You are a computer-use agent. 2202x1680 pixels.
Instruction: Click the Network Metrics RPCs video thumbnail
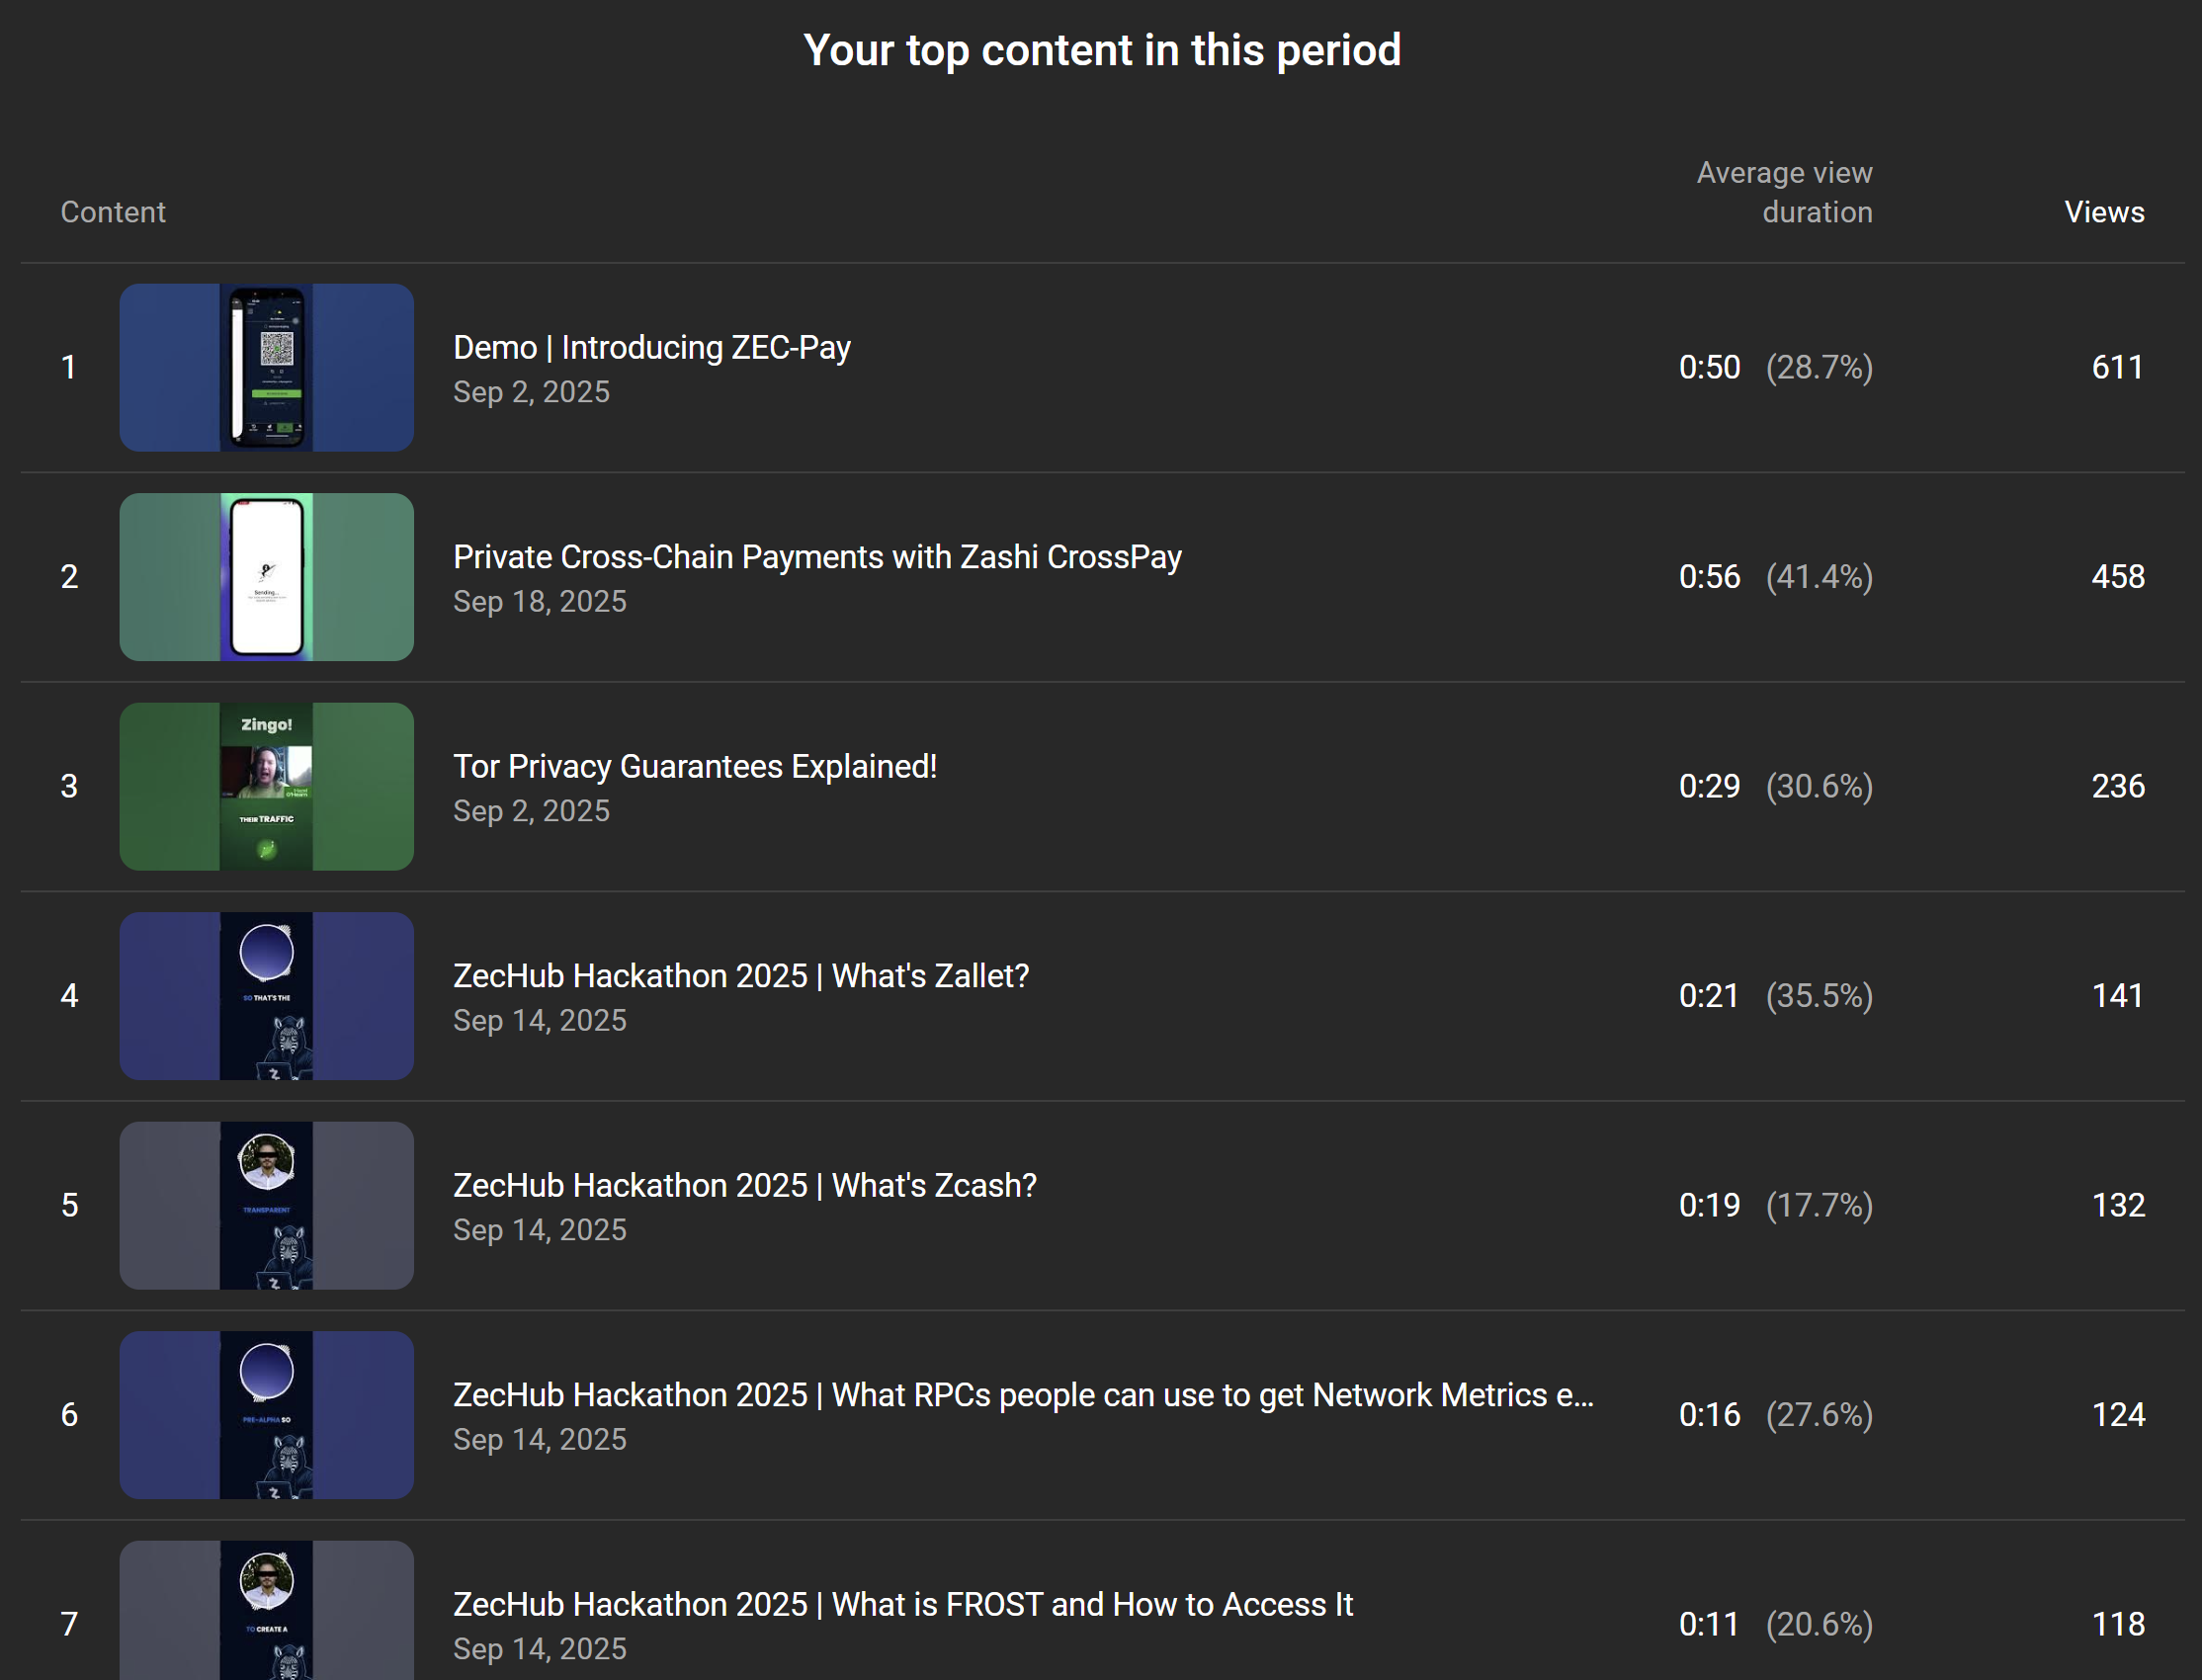pyautogui.click(x=266, y=1414)
